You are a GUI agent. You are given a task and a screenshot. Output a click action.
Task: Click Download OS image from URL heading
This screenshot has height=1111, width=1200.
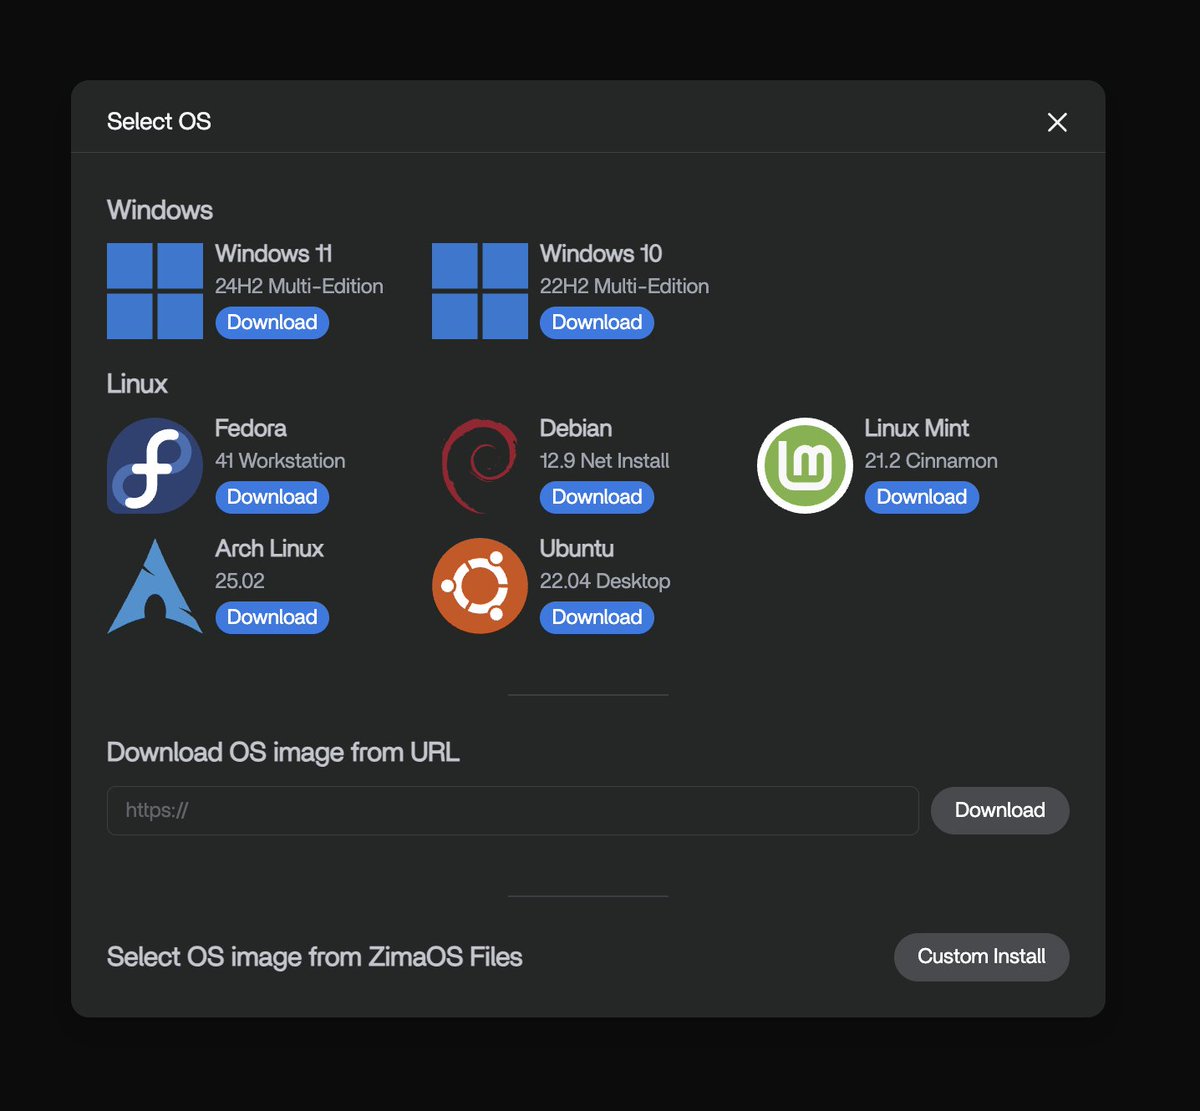283,752
